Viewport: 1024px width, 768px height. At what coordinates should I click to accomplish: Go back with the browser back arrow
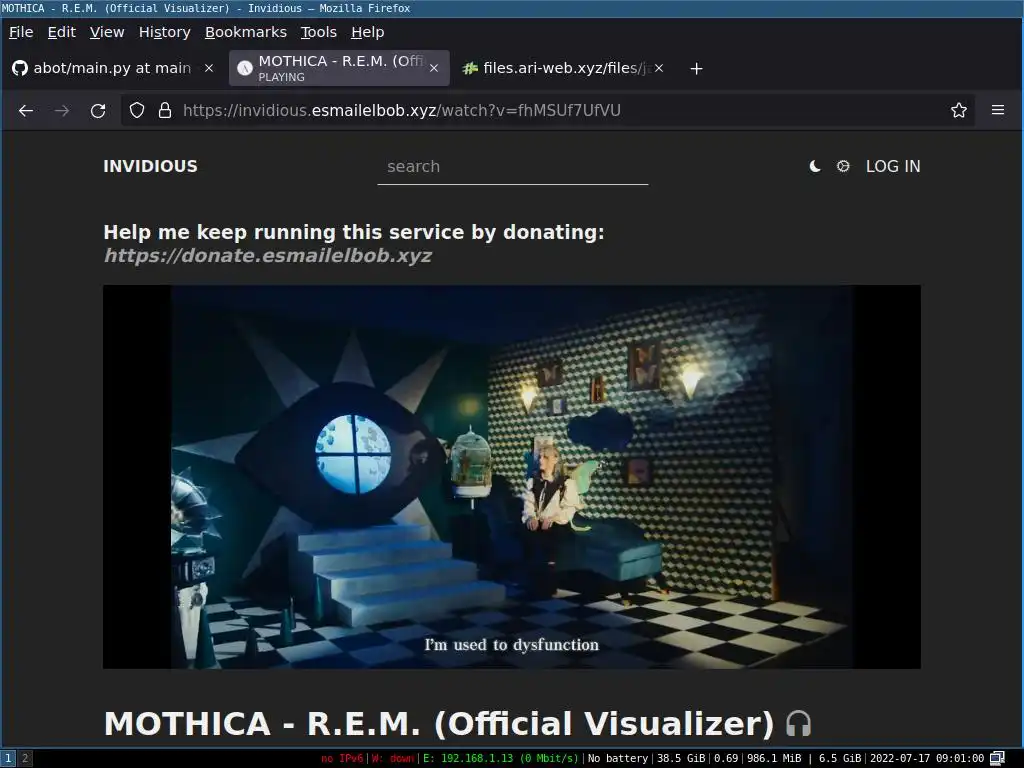pos(26,110)
